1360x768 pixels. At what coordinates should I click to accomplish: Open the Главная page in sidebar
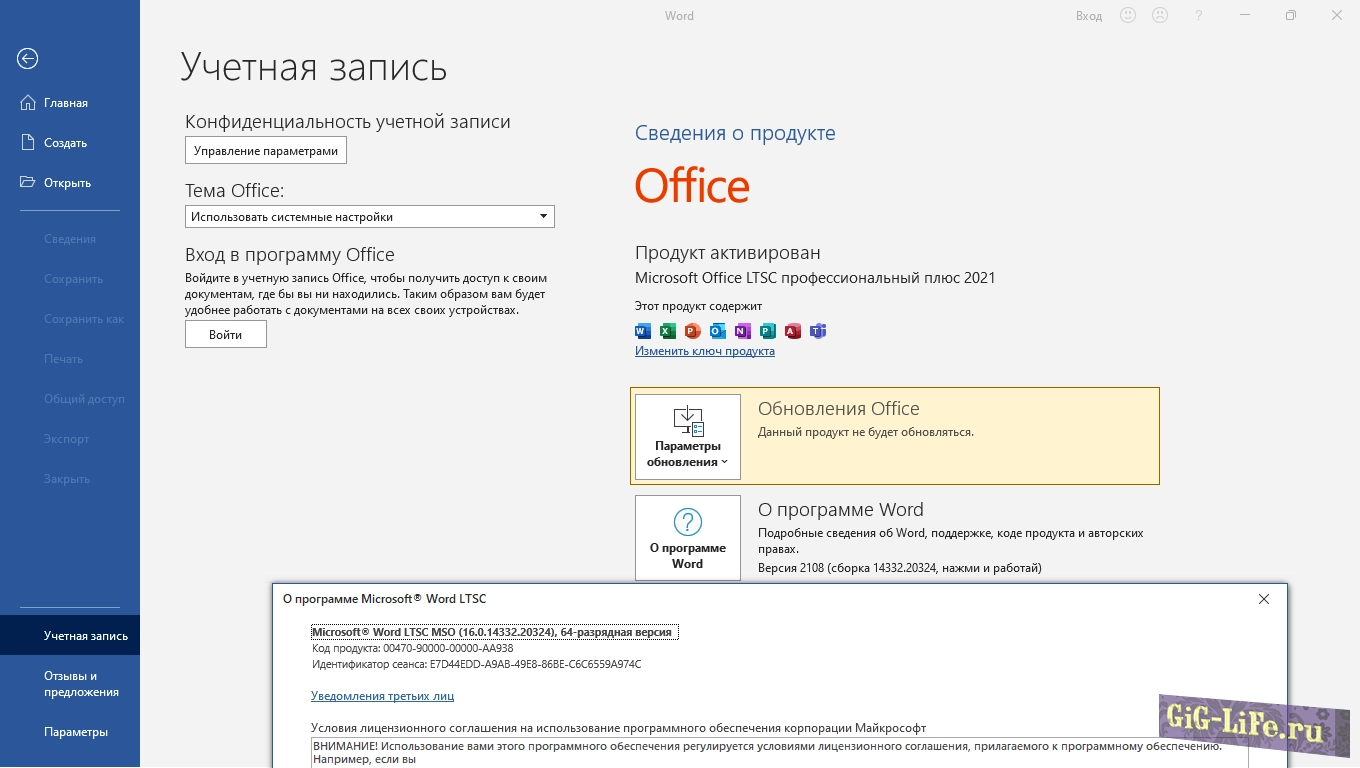66,103
